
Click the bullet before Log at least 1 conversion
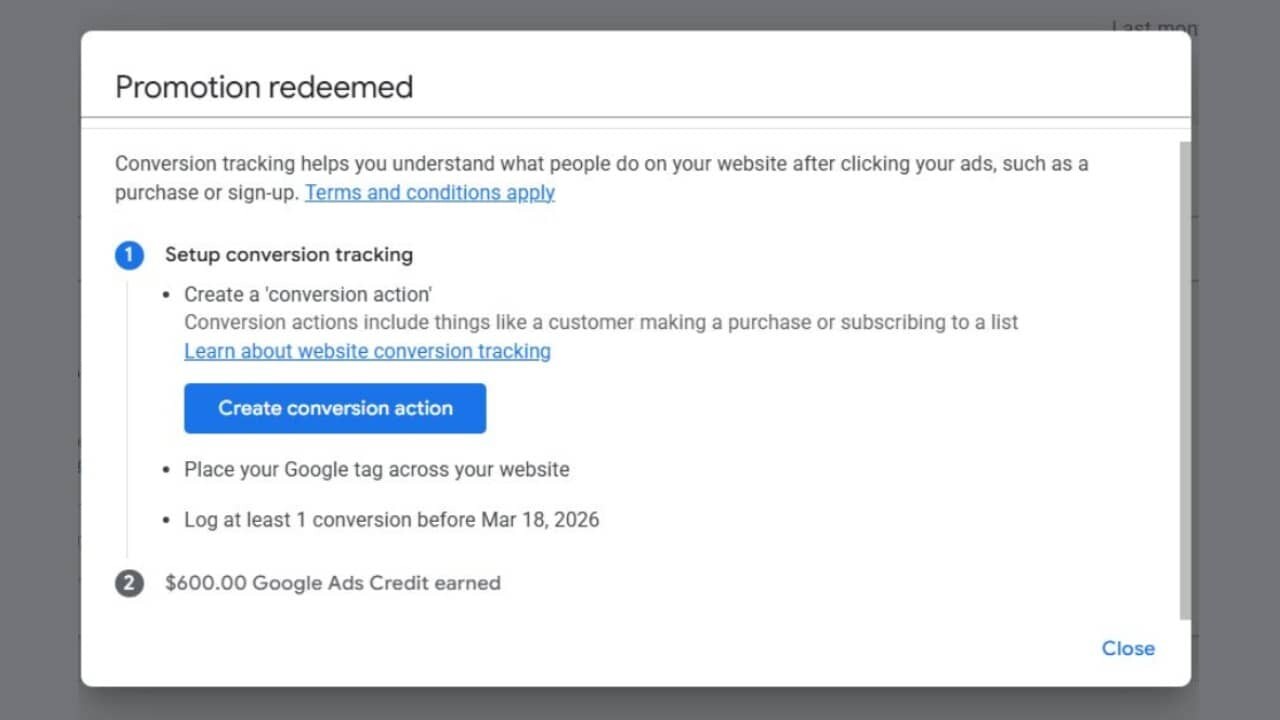point(166,521)
